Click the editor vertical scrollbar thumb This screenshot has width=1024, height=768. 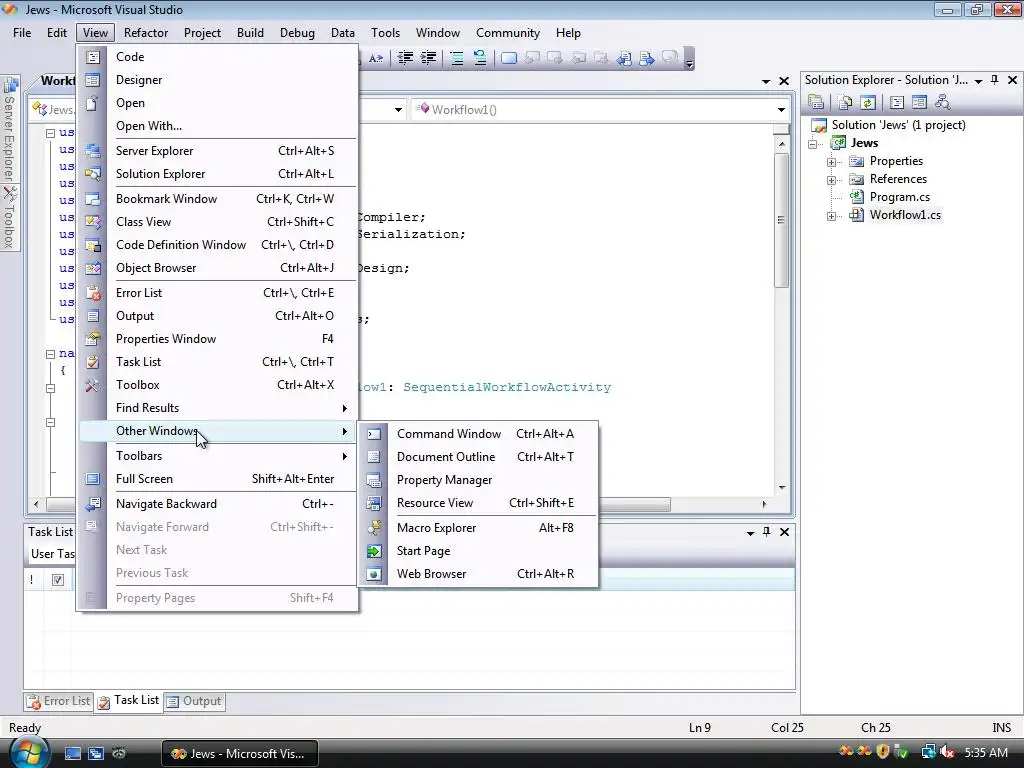pos(781,219)
